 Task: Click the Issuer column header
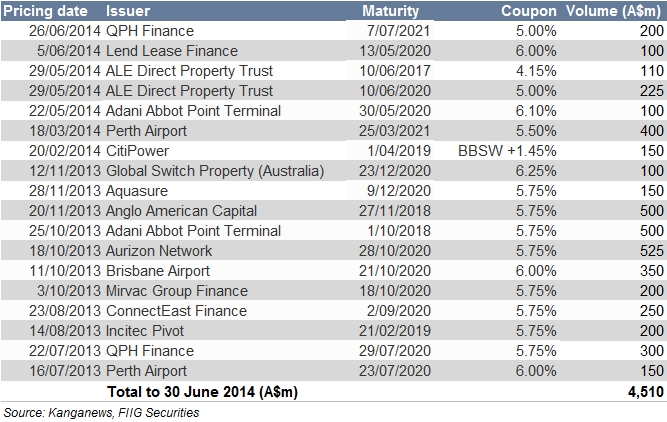[127, 11]
